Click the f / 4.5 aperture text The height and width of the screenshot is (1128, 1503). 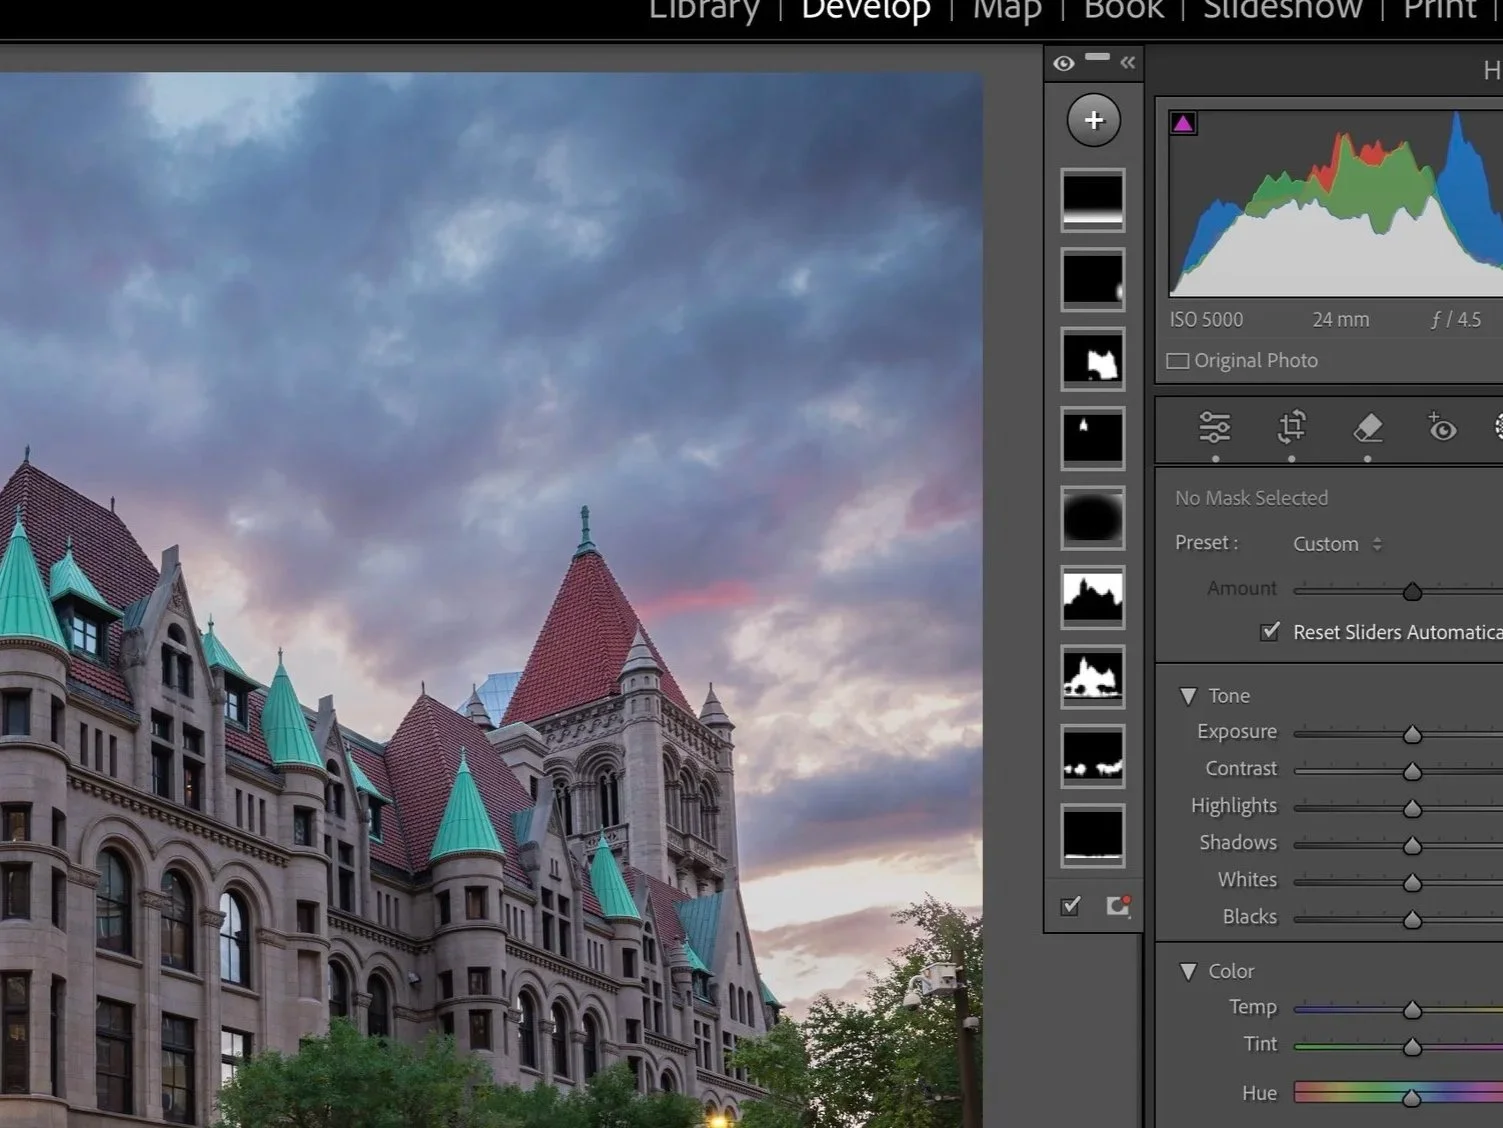1456,320
